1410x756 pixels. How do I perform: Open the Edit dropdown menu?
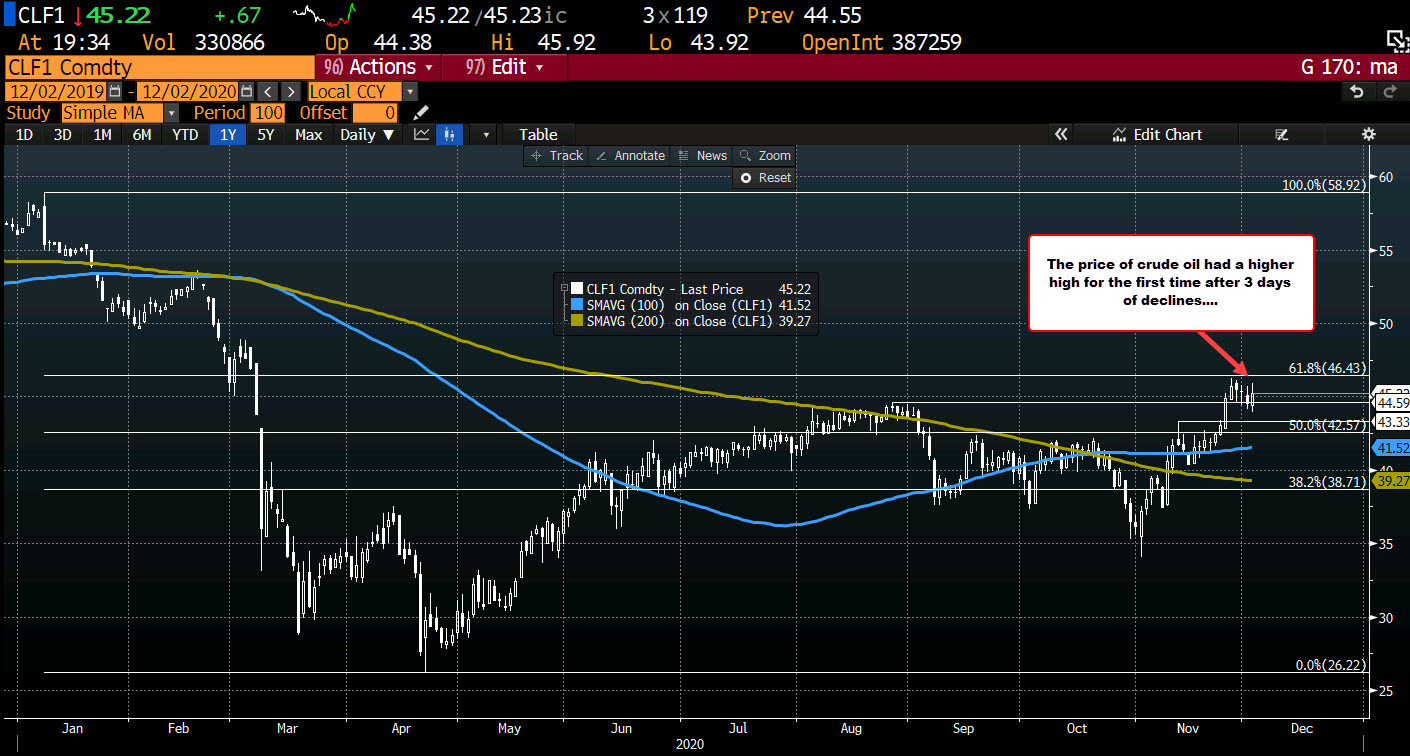pyautogui.click(x=506, y=67)
